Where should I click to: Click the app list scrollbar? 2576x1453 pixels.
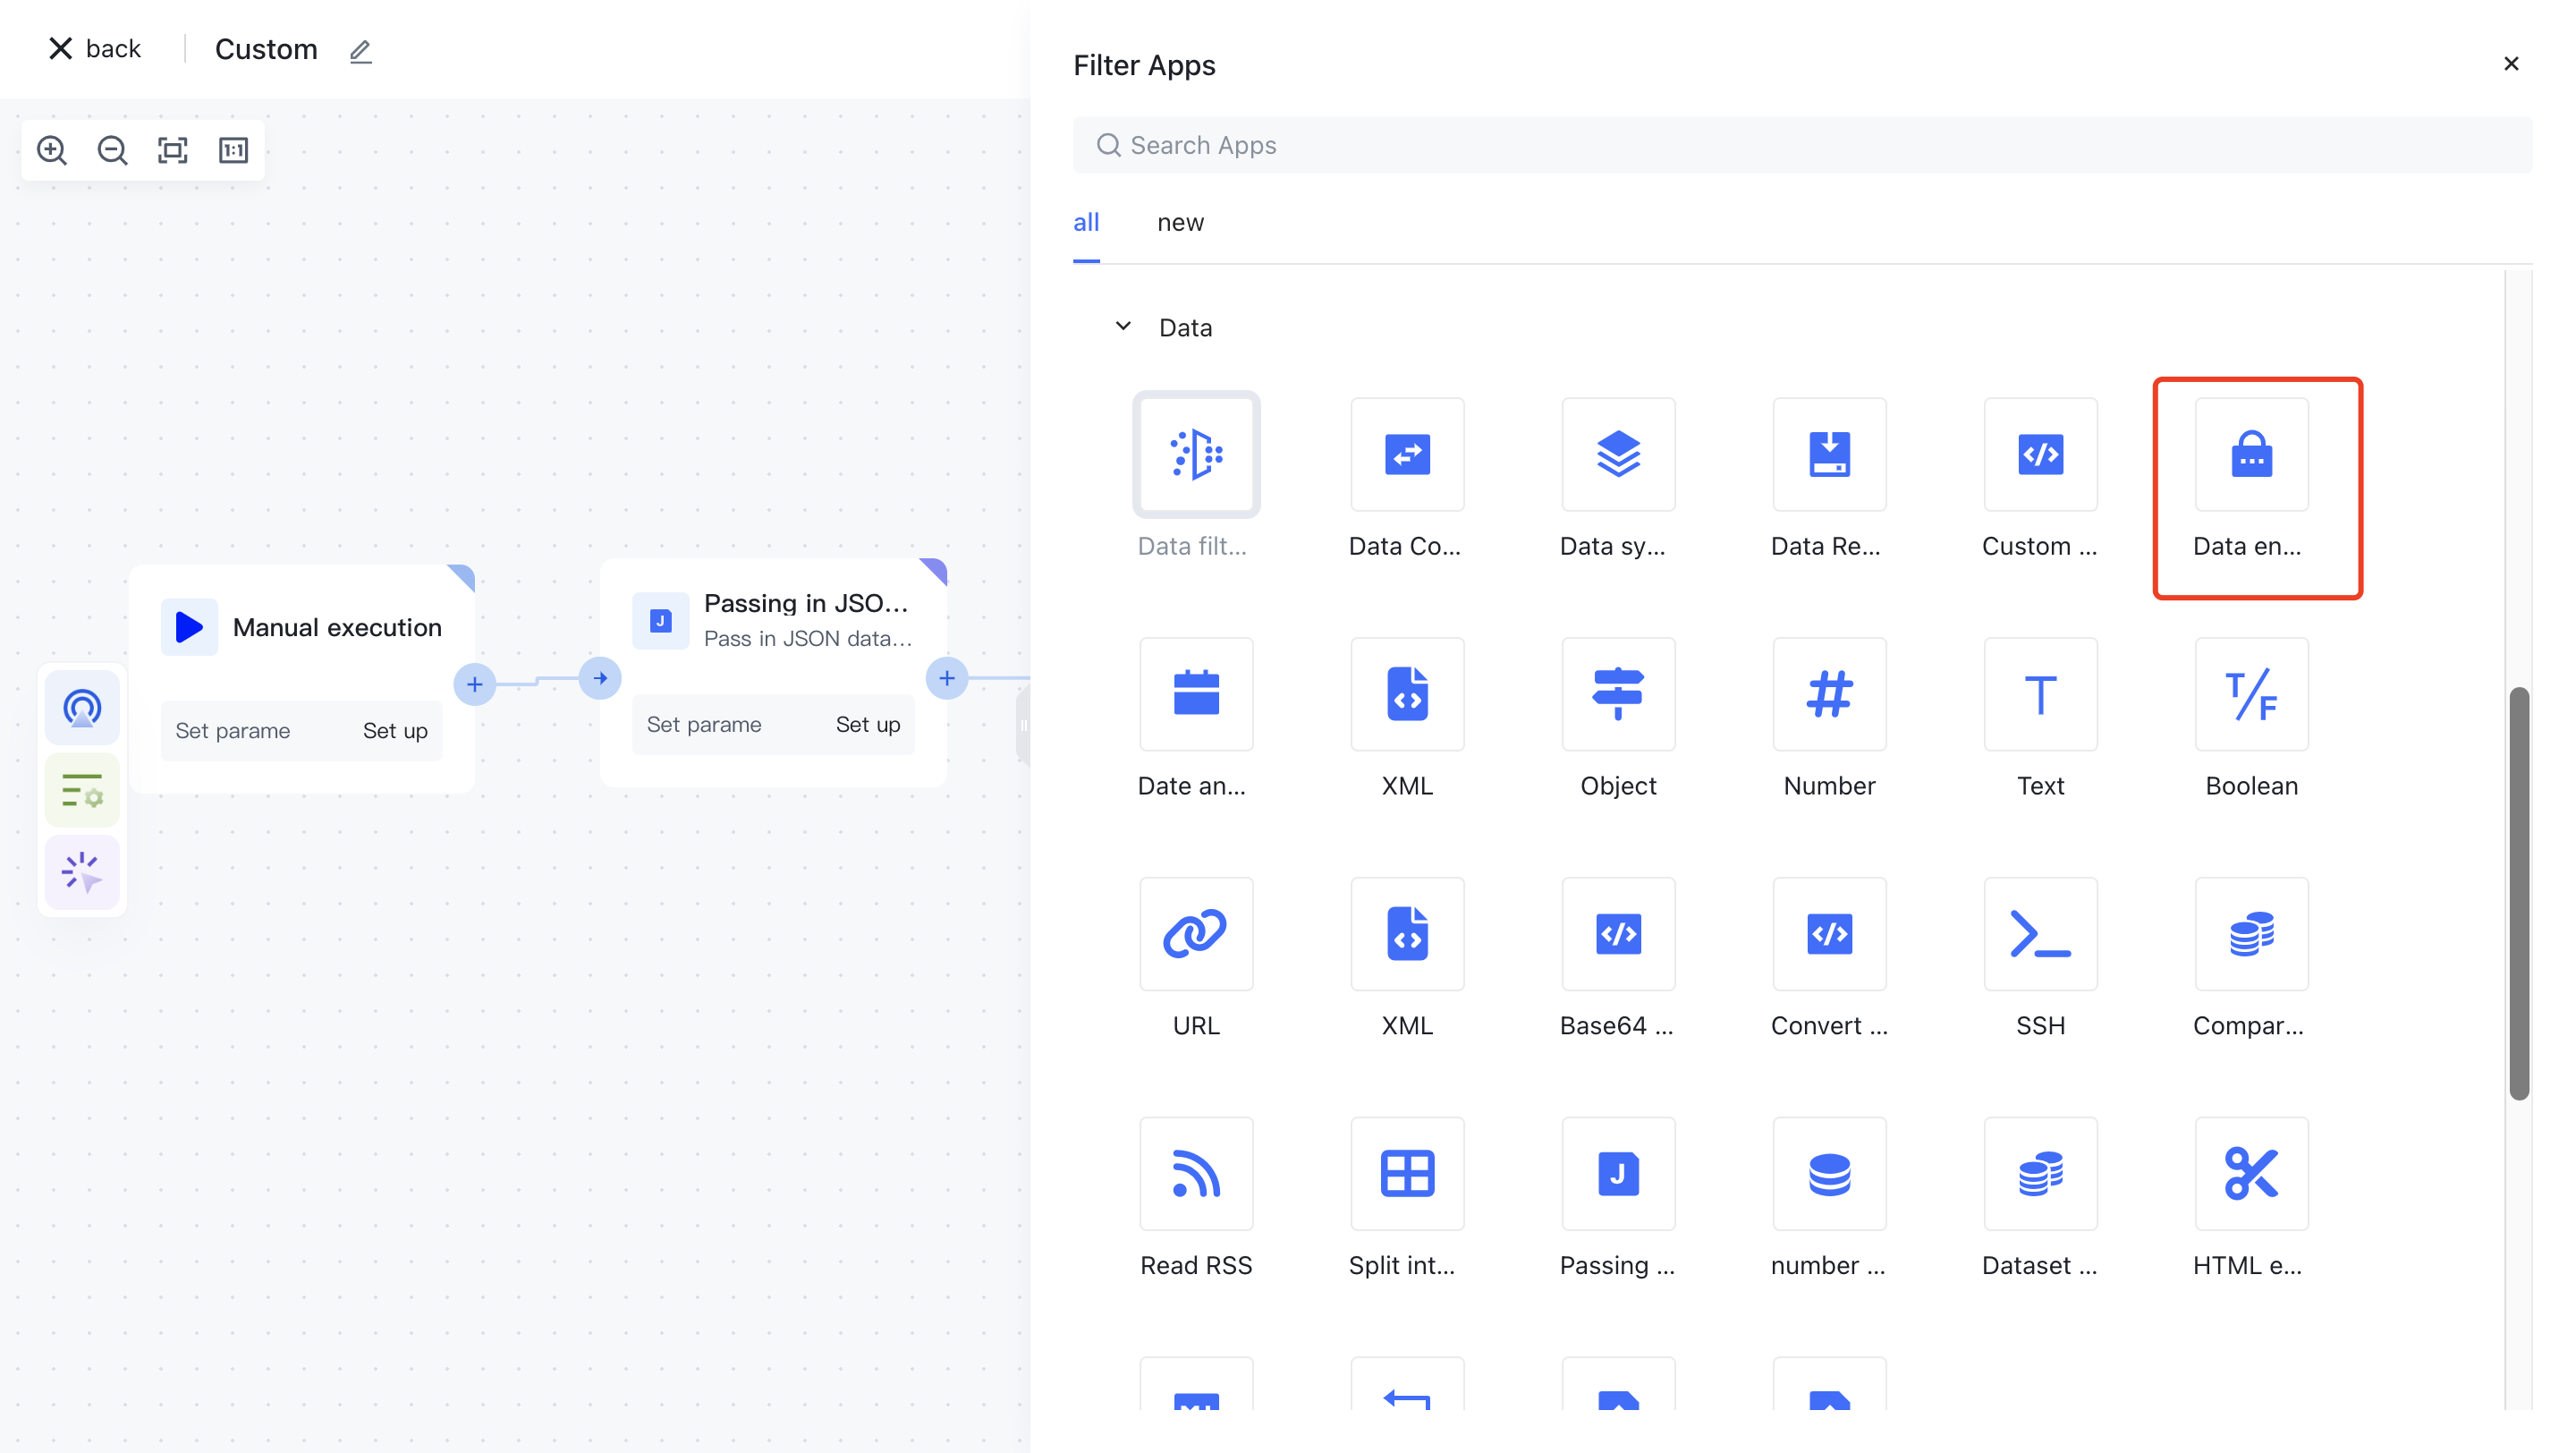[2518, 892]
